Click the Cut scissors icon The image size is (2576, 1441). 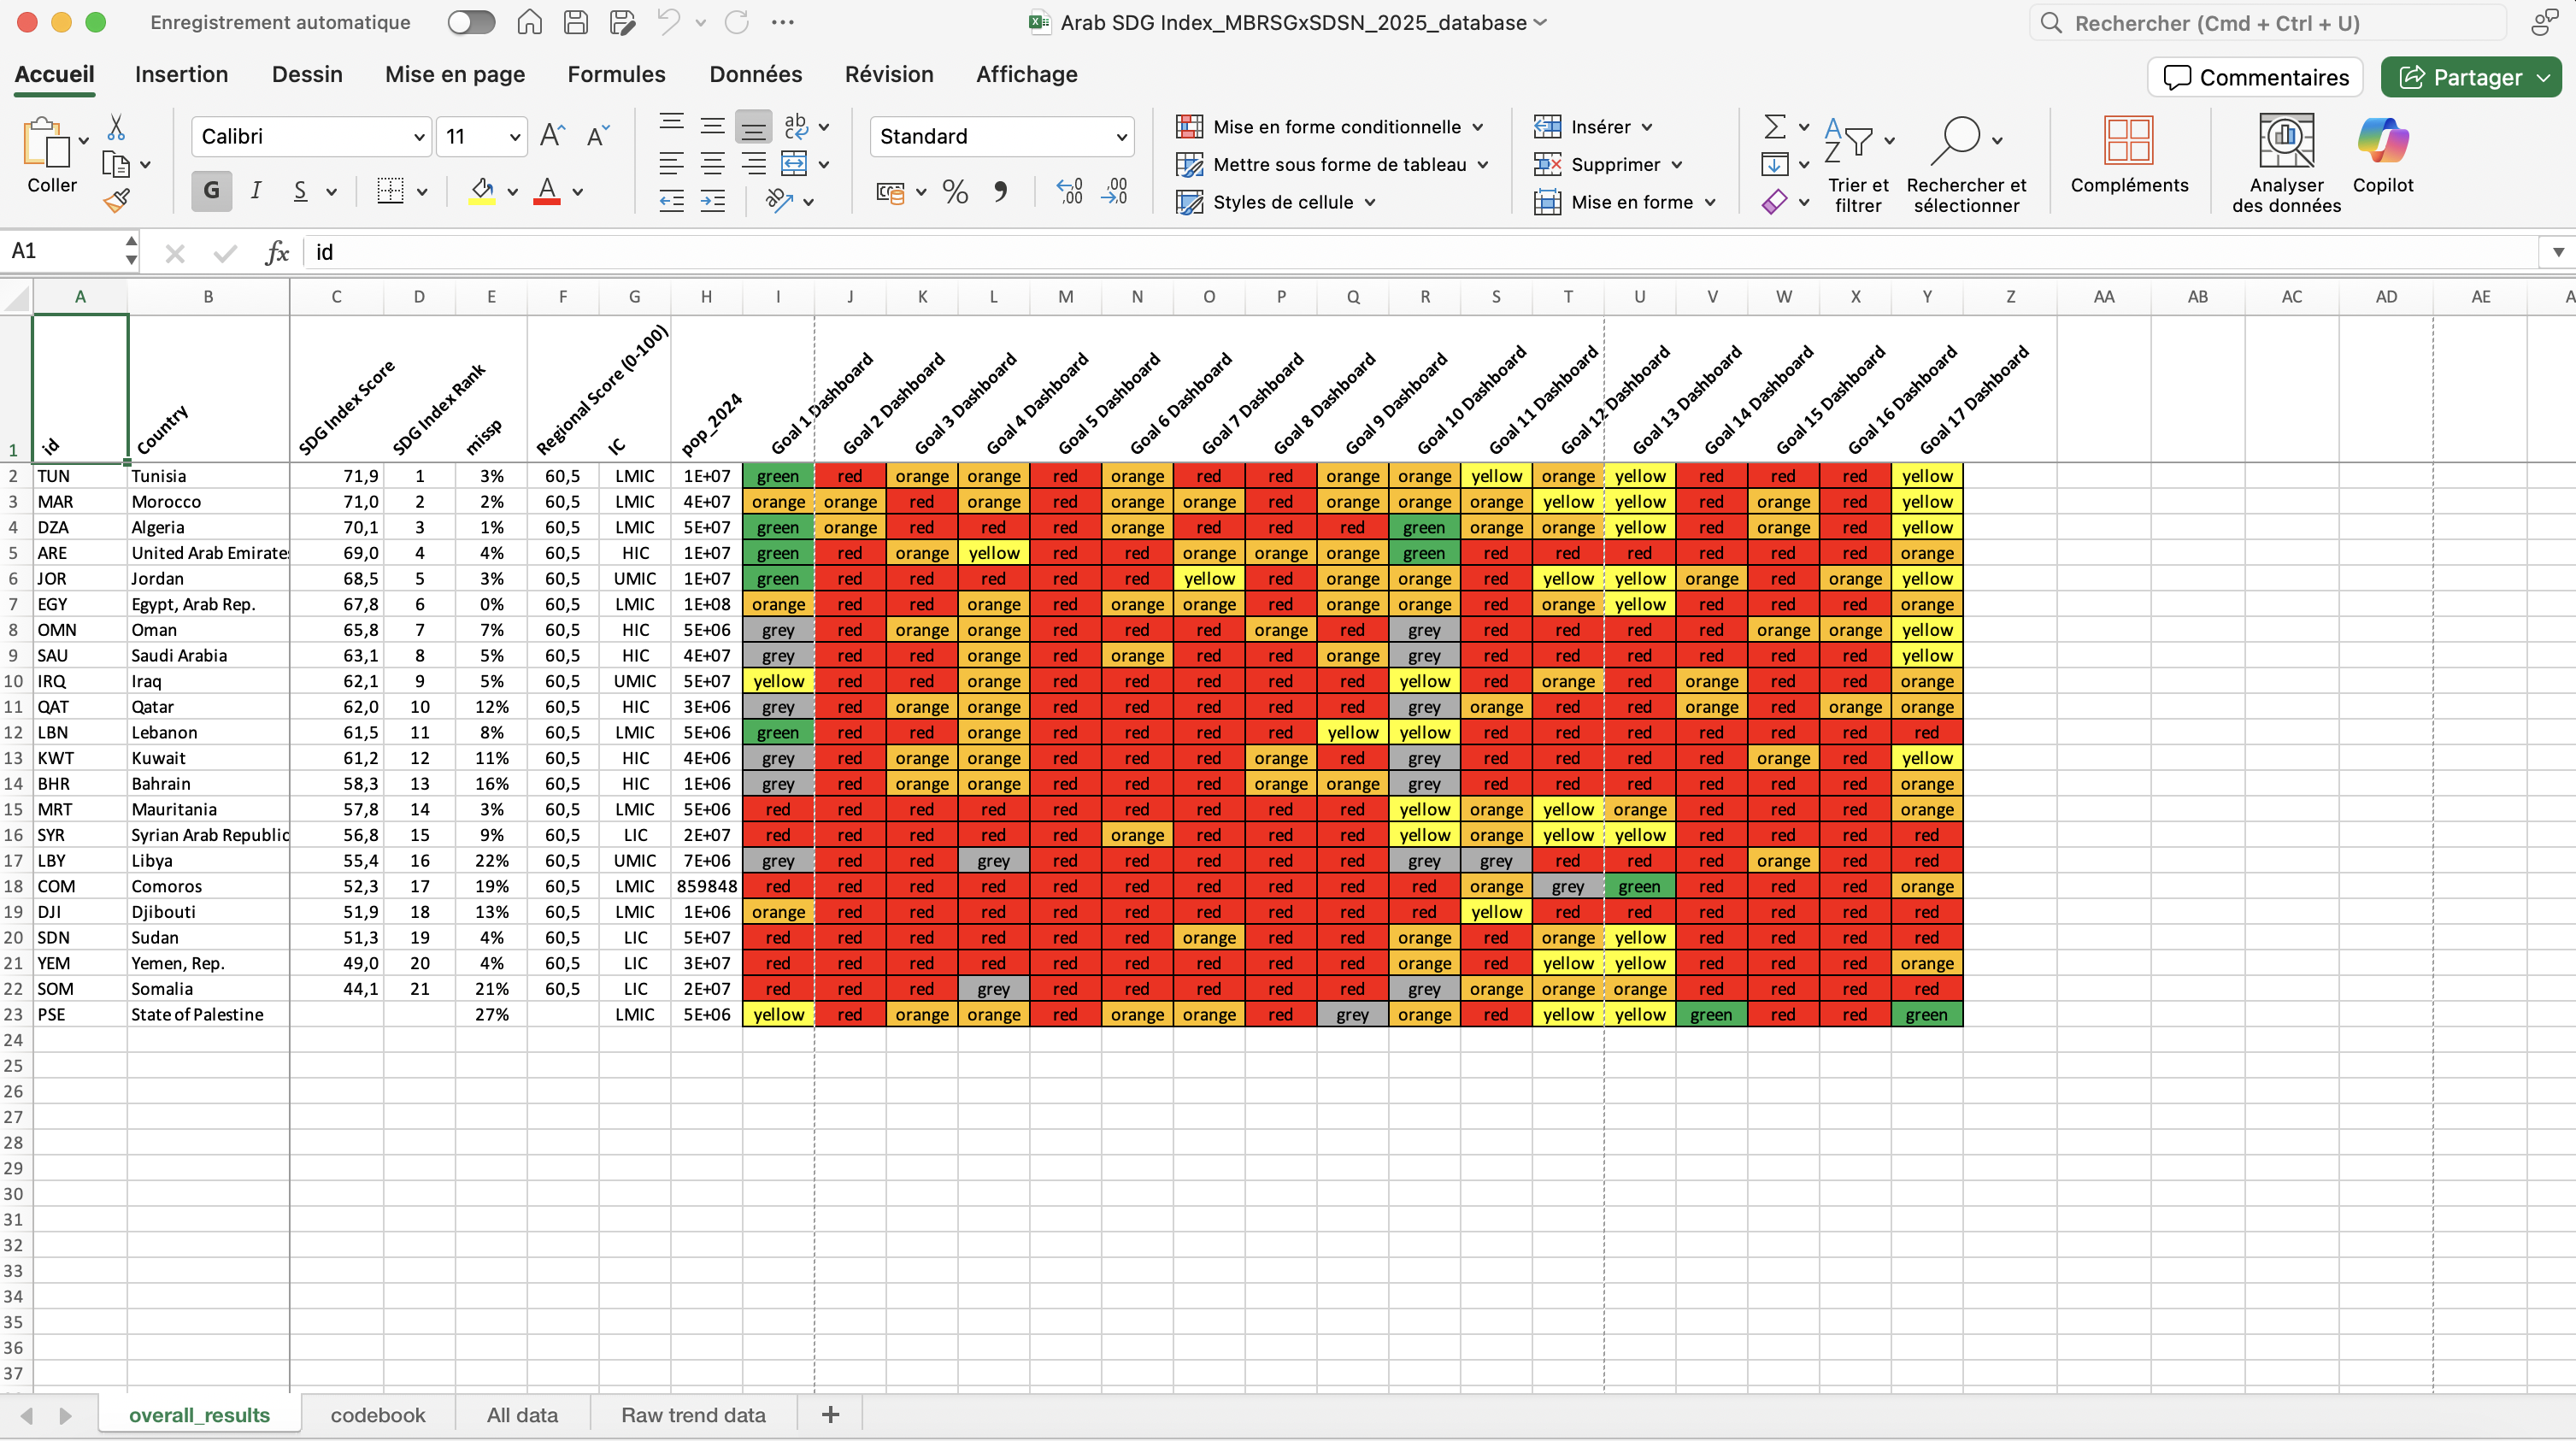[x=116, y=128]
